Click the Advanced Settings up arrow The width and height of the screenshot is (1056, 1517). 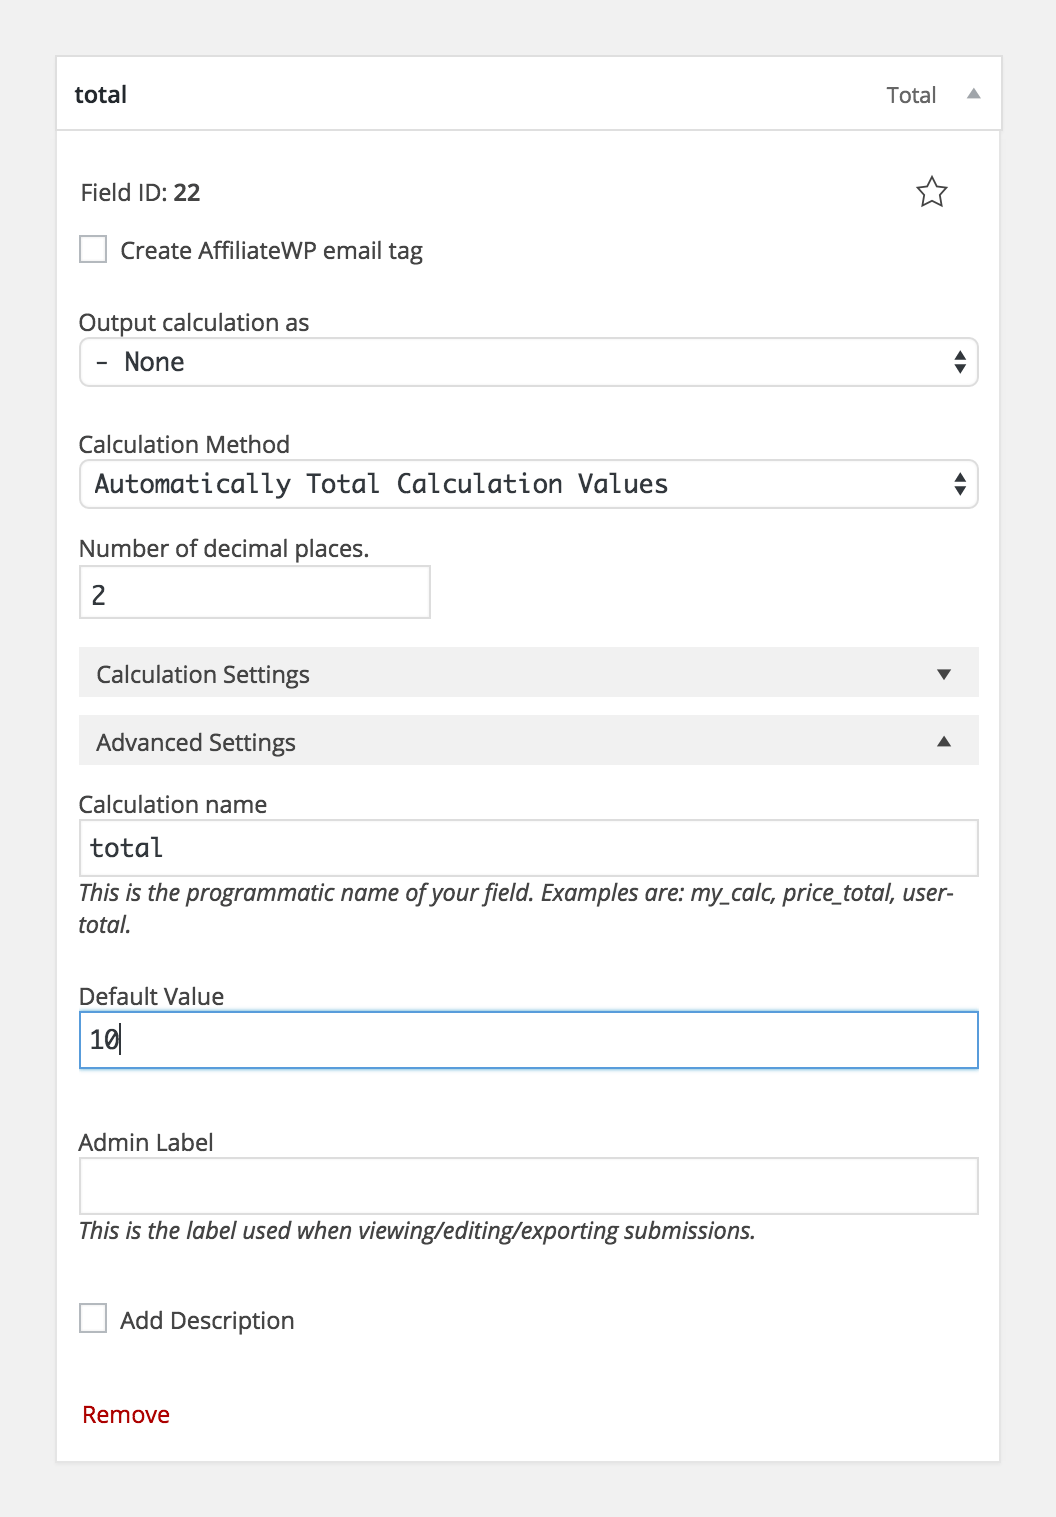coord(943,742)
